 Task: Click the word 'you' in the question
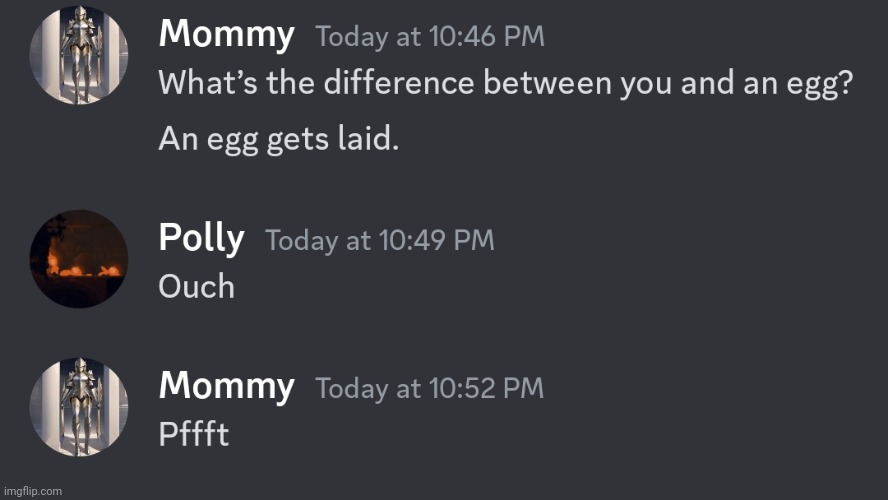coord(646,86)
